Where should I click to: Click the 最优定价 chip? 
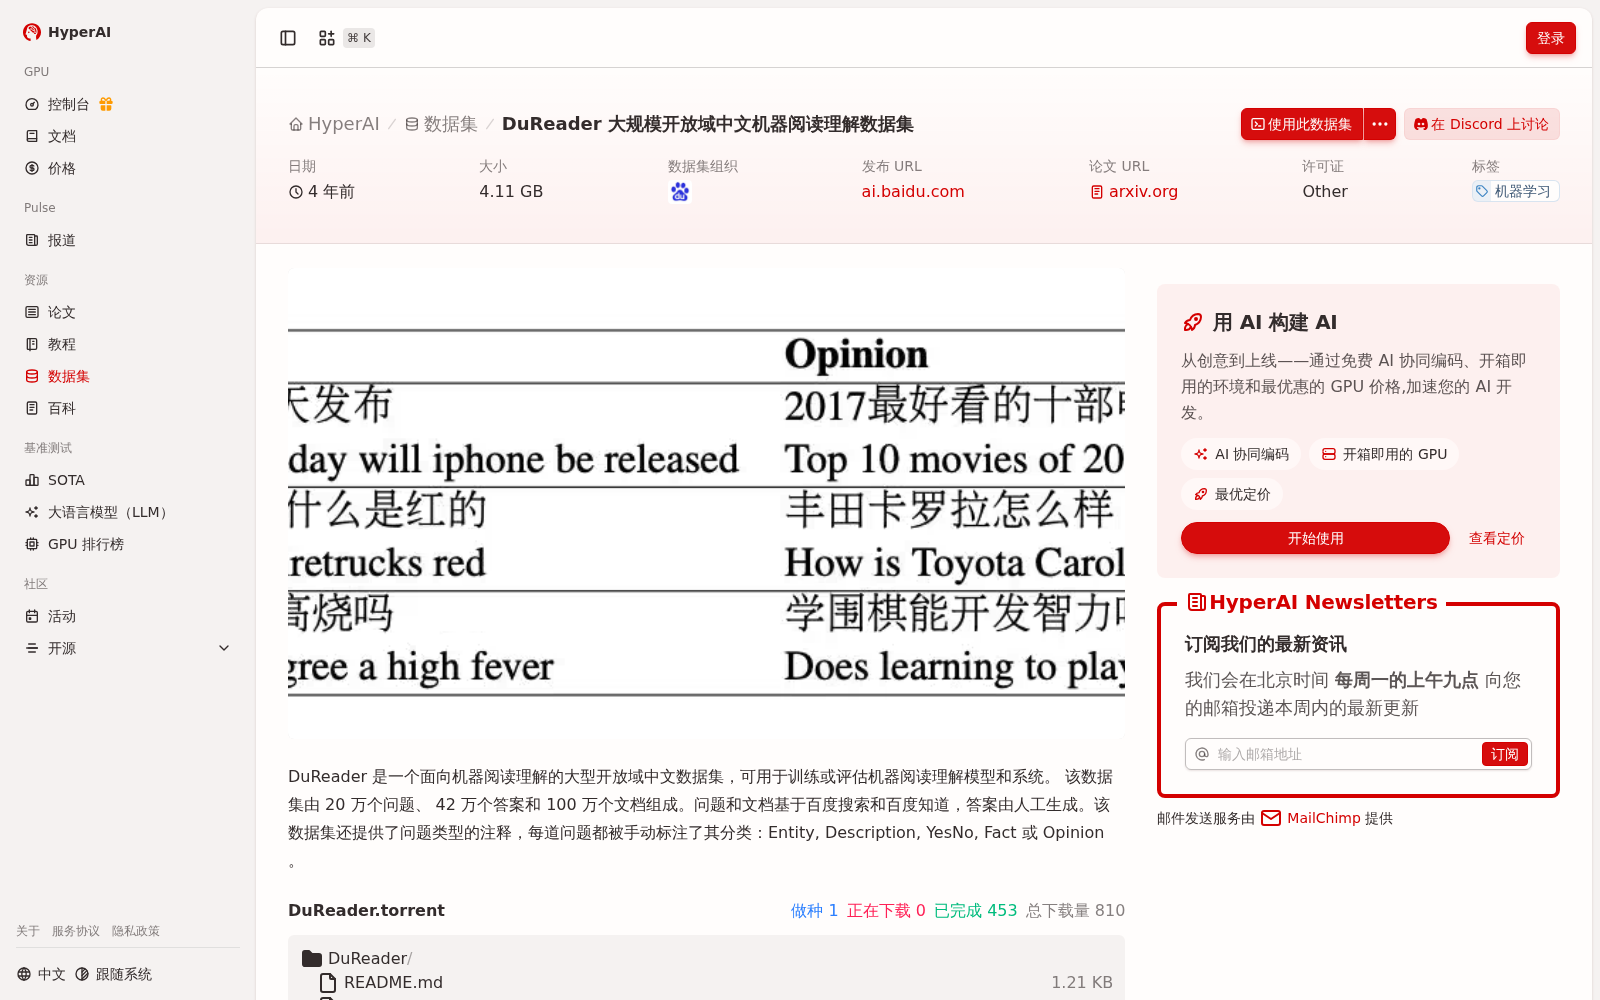(x=1232, y=494)
